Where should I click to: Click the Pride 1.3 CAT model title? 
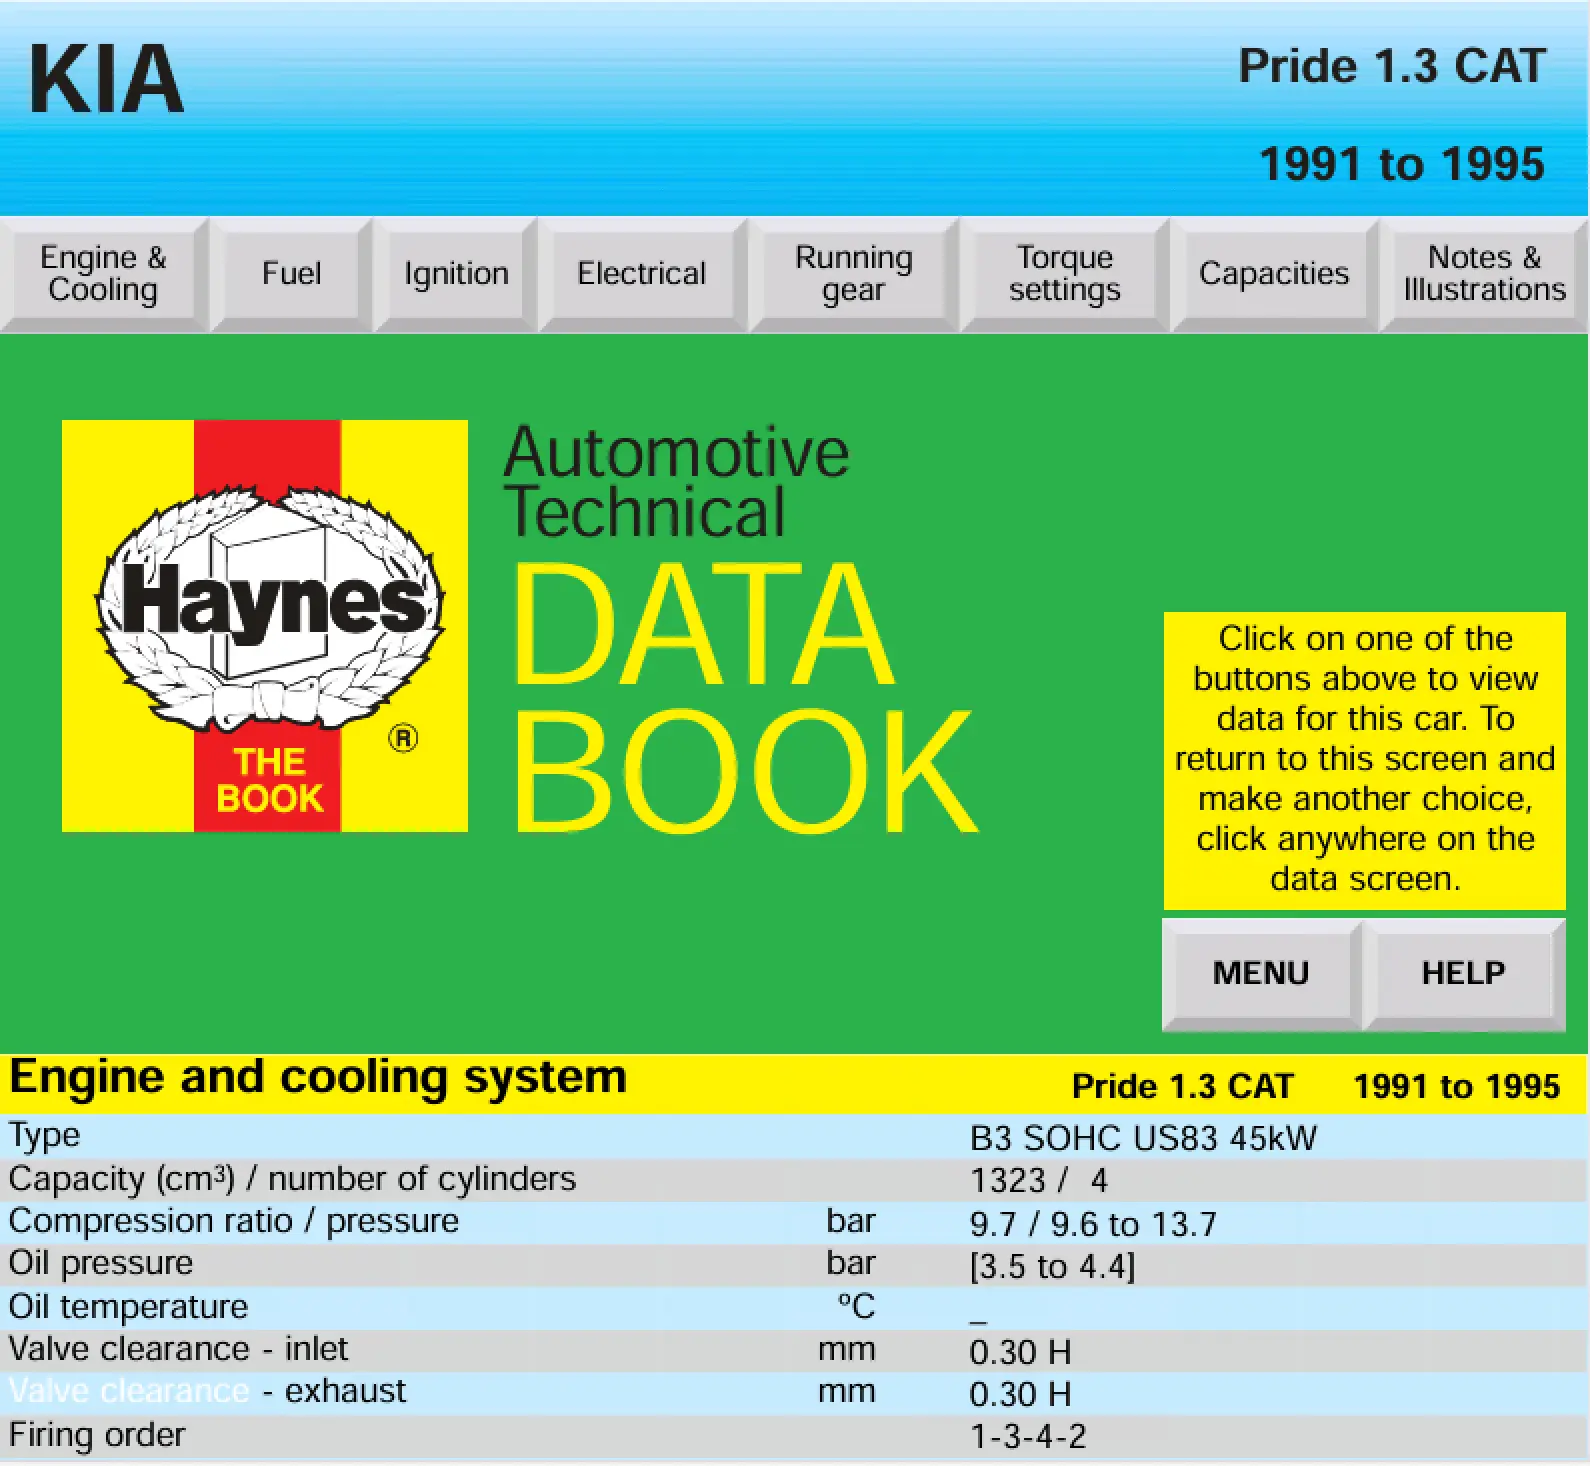pos(1392,67)
